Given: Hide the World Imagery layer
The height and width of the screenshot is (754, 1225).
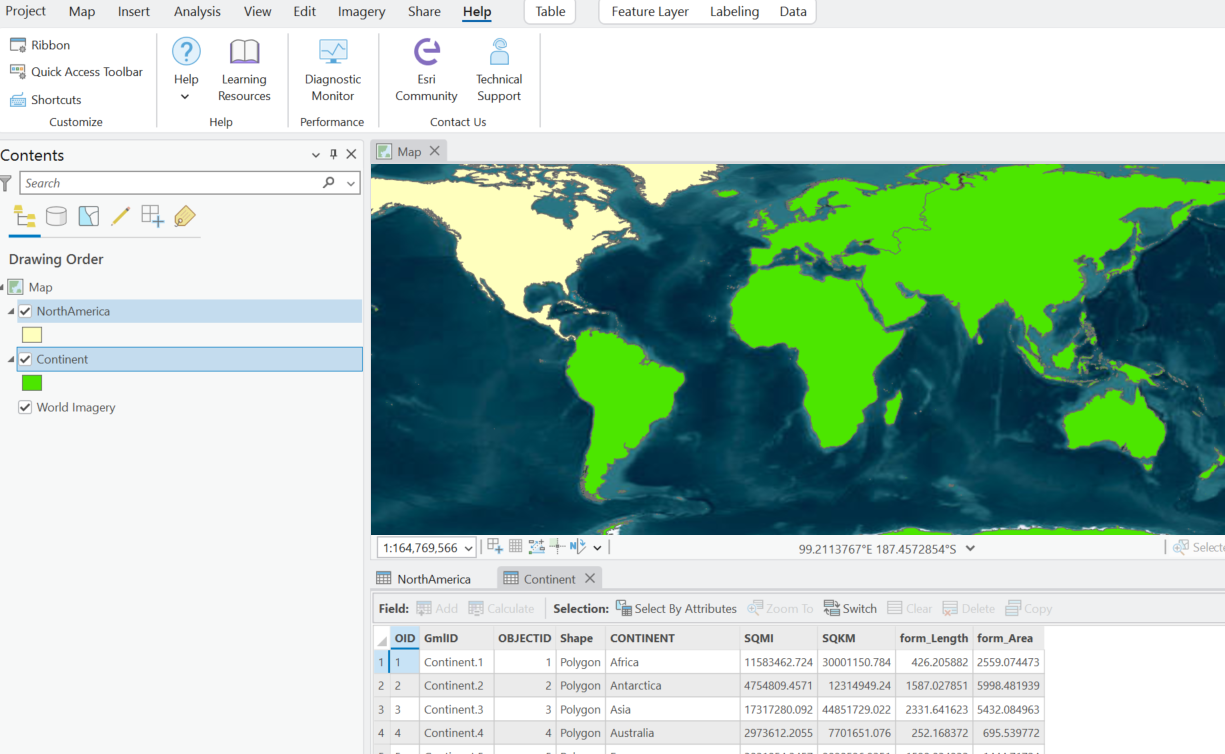Looking at the screenshot, I should click(25, 407).
